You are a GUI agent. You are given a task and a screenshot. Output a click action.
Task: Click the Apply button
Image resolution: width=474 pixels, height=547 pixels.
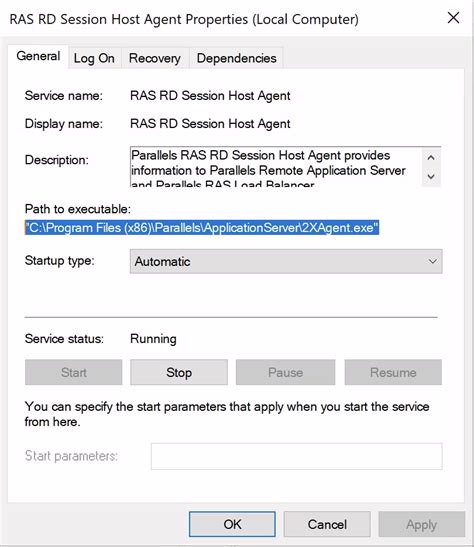click(x=422, y=524)
